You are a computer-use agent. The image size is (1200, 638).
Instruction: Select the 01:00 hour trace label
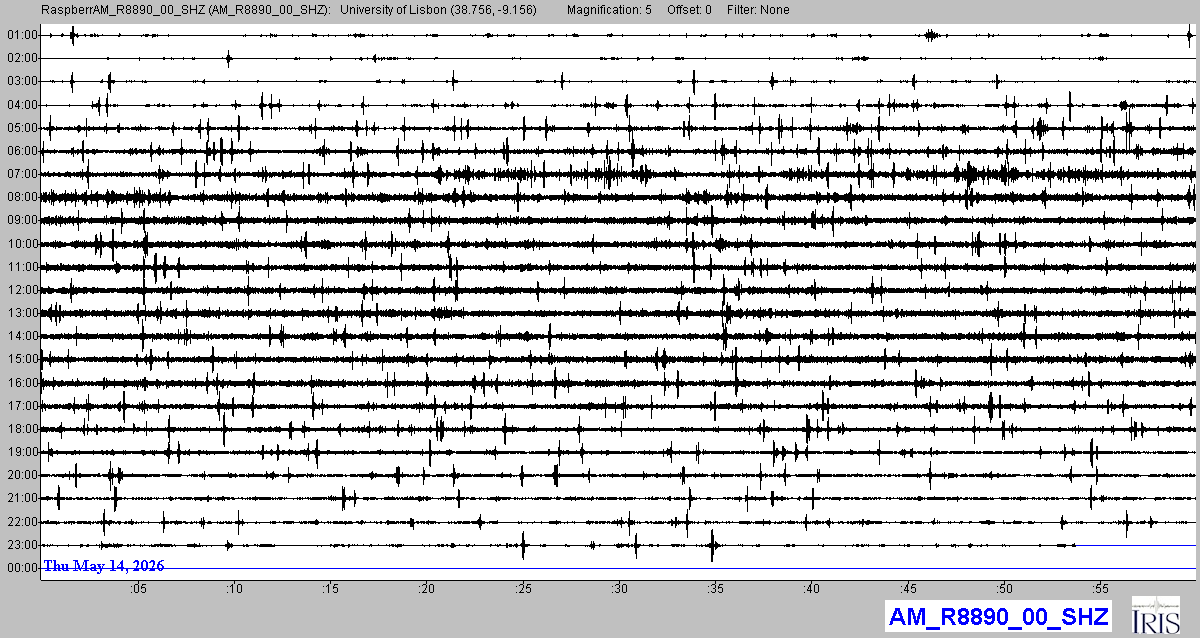(x=22, y=35)
